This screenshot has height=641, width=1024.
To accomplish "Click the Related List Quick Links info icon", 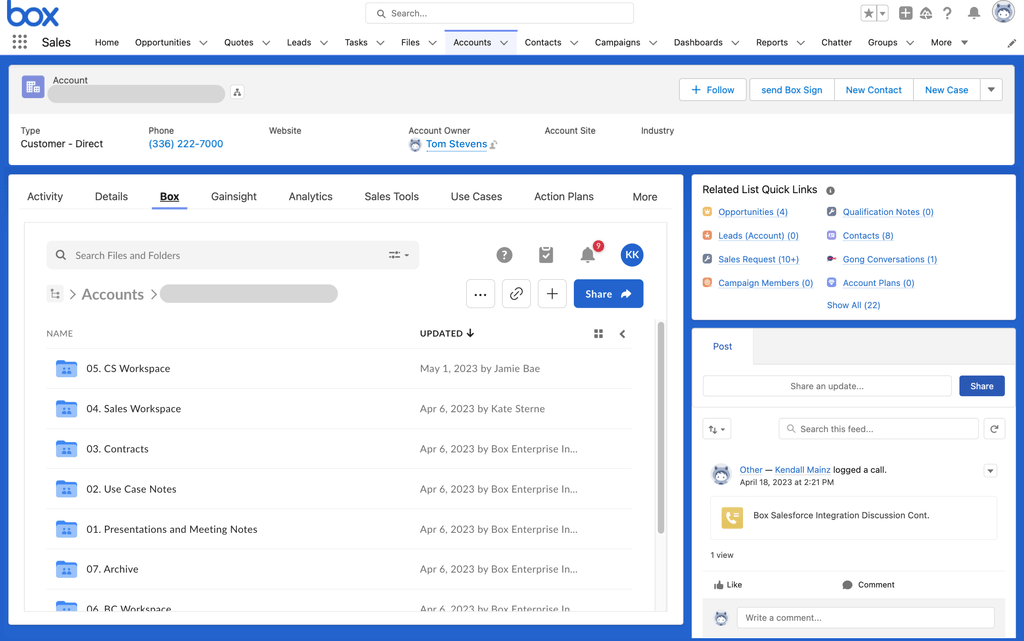I will click(830, 191).
